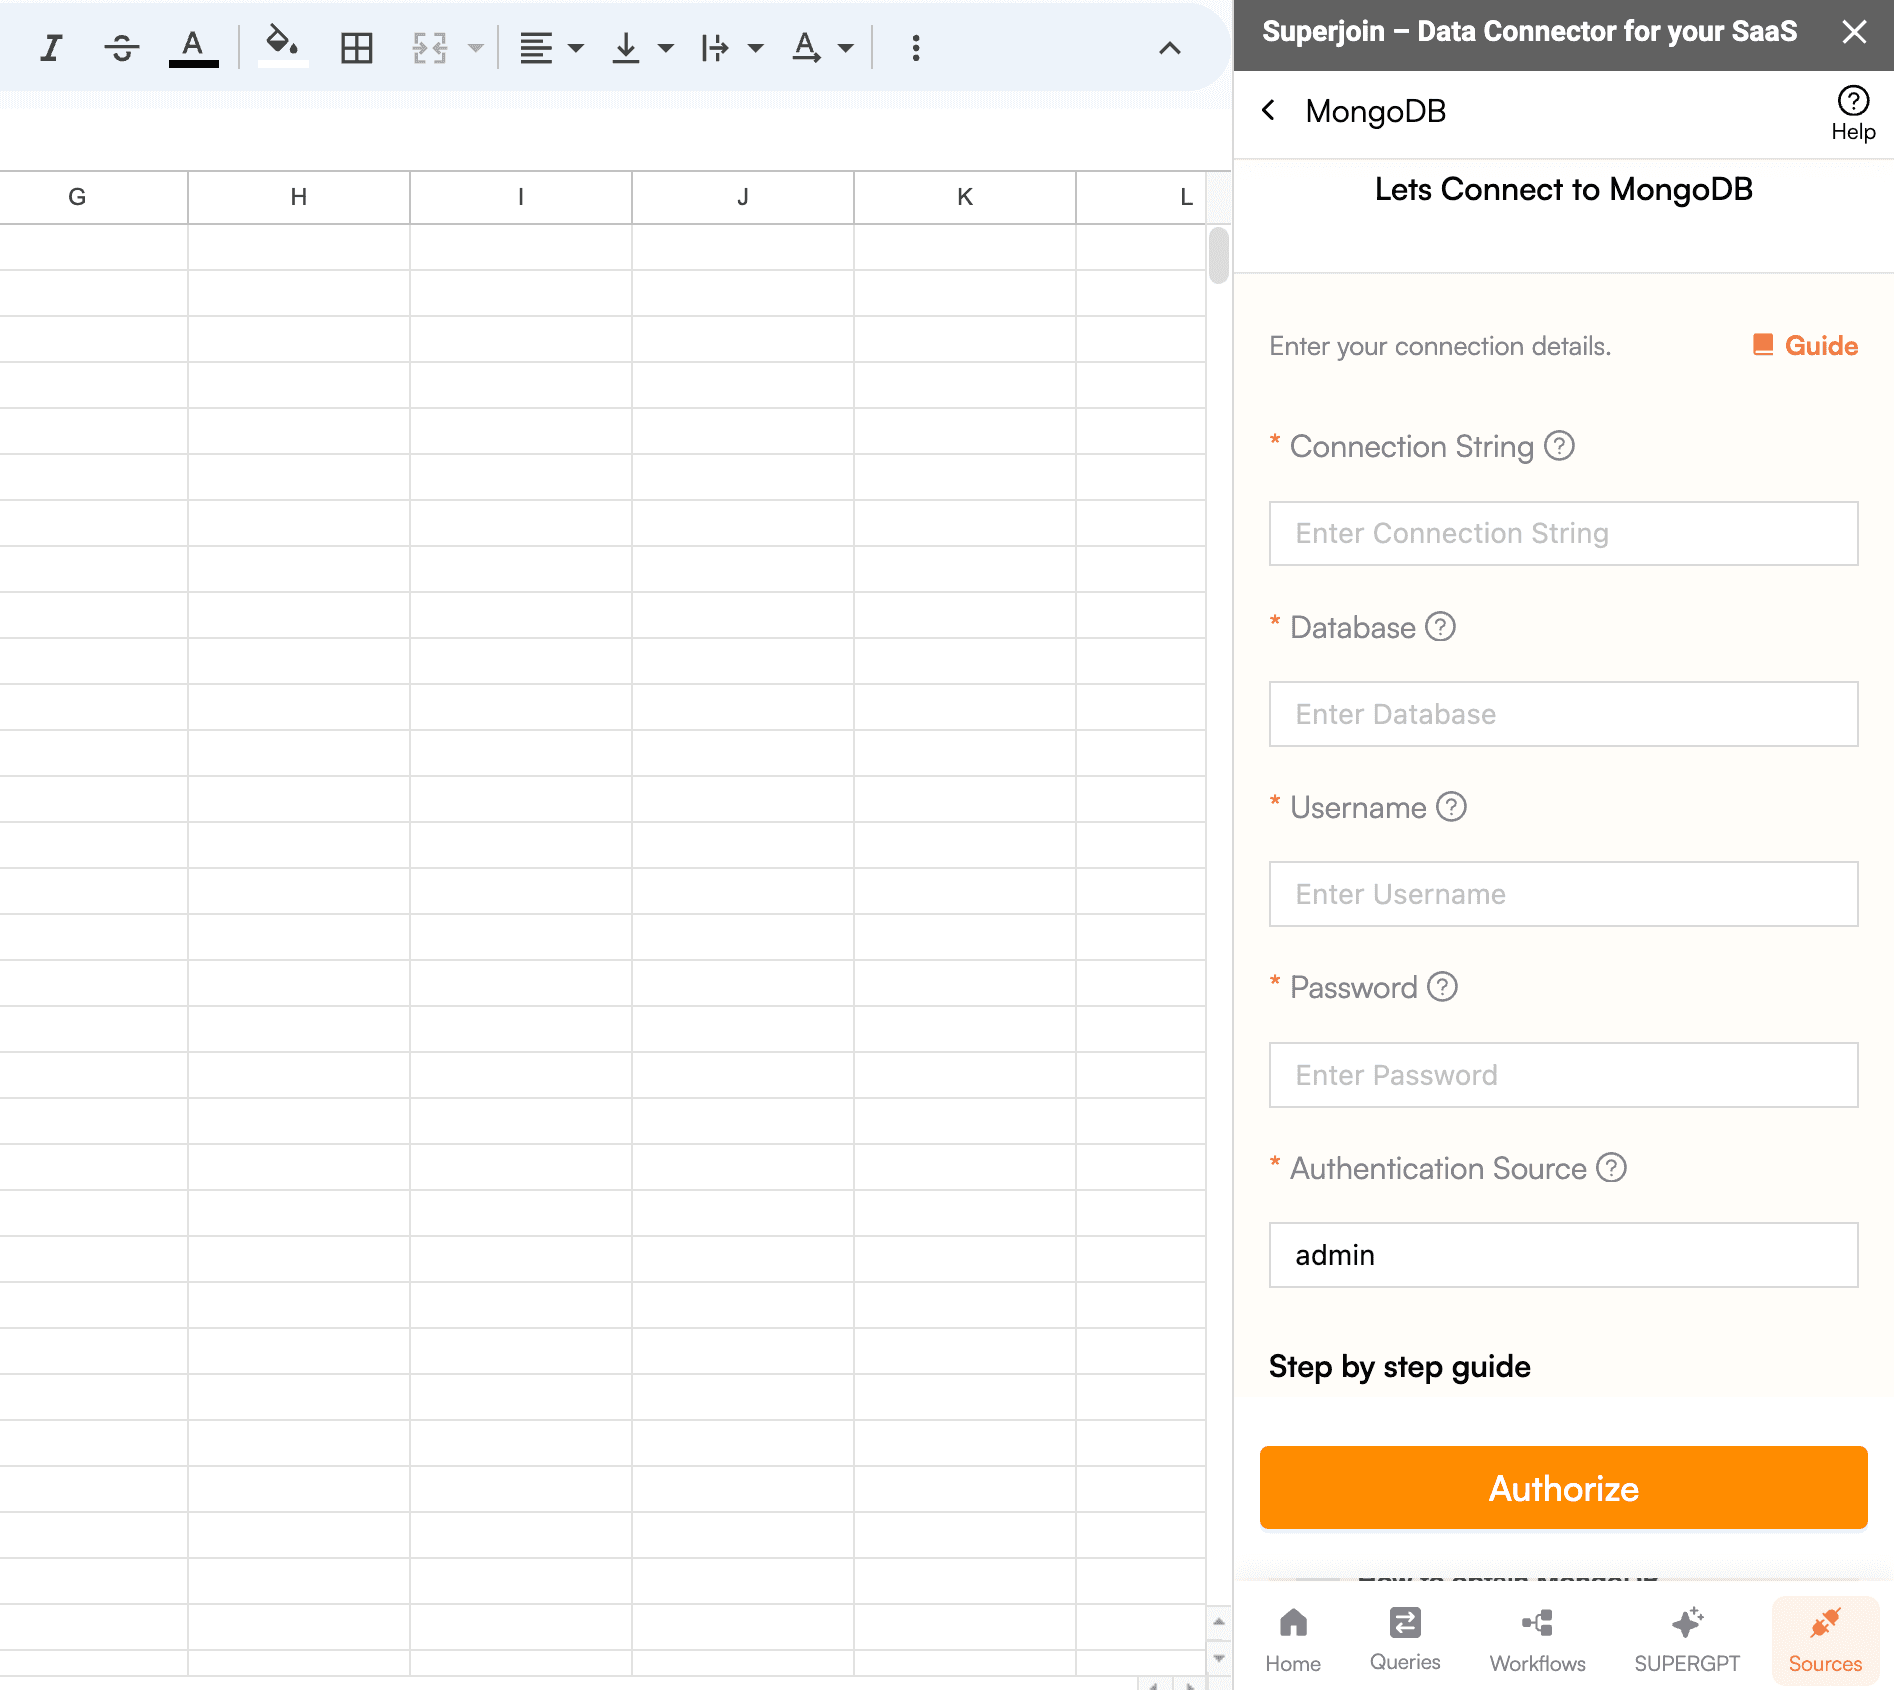
Task: Select column I header
Action: (x=520, y=197)
